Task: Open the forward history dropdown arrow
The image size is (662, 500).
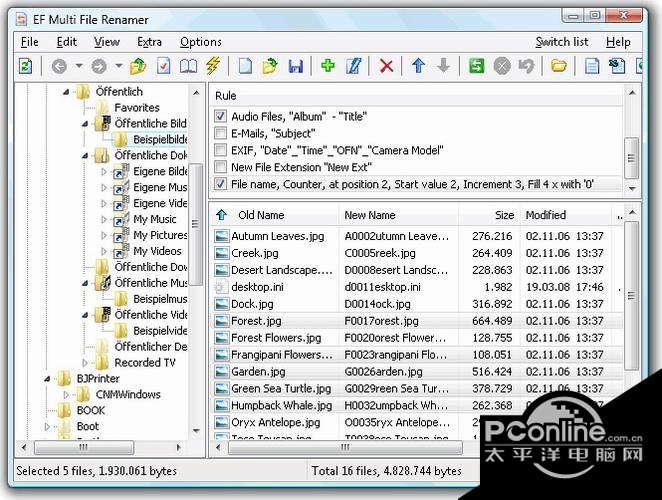Action: click(119, 66)
